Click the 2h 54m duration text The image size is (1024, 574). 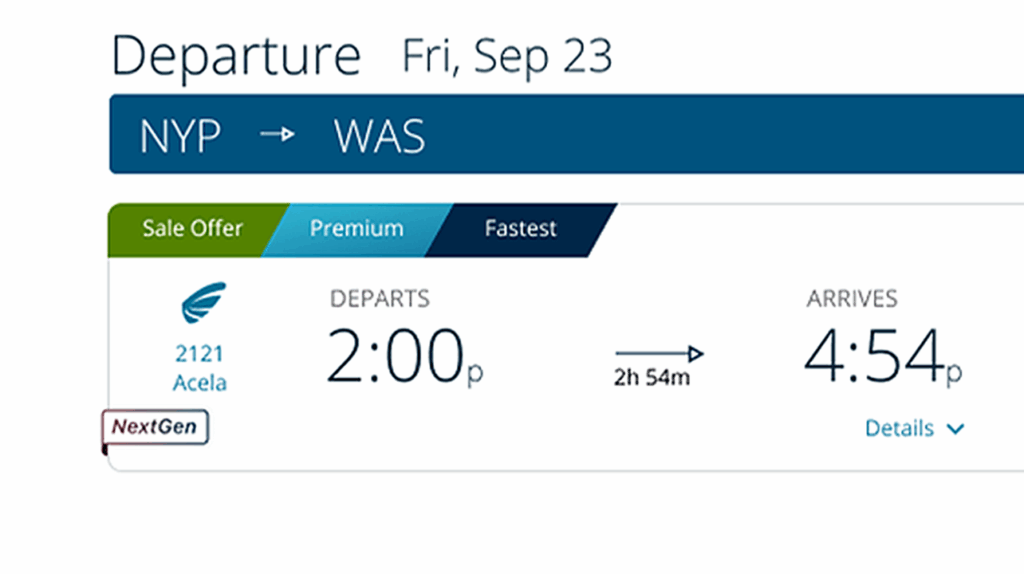coord(652,378)
